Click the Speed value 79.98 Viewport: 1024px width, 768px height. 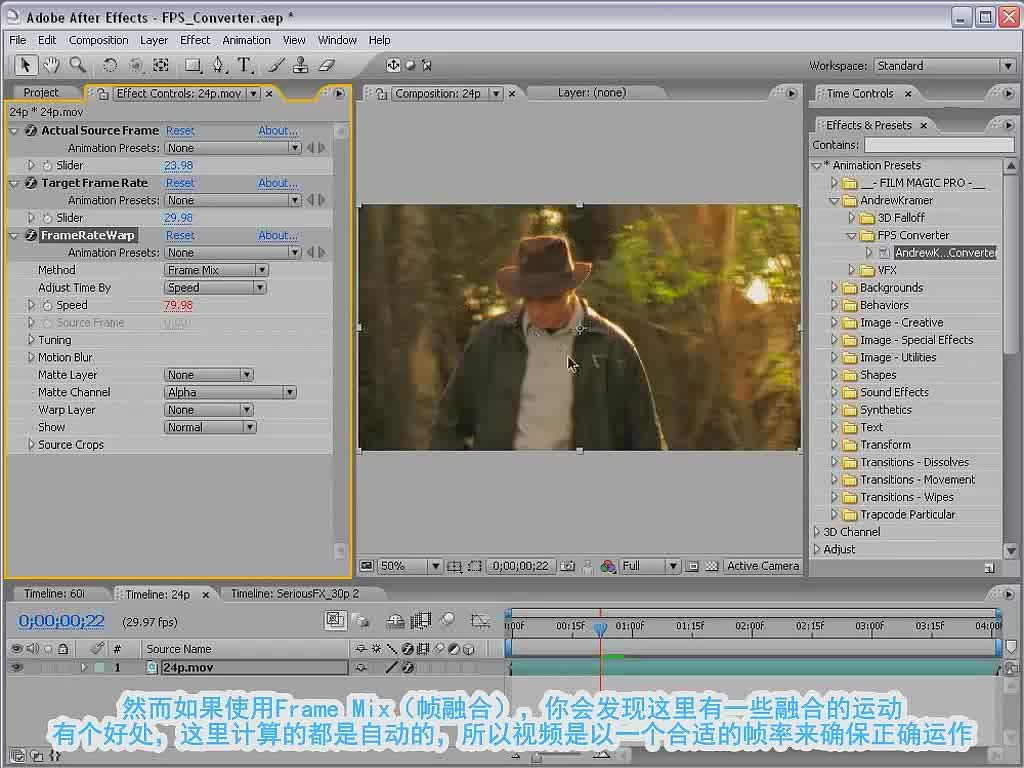point(178,305)
